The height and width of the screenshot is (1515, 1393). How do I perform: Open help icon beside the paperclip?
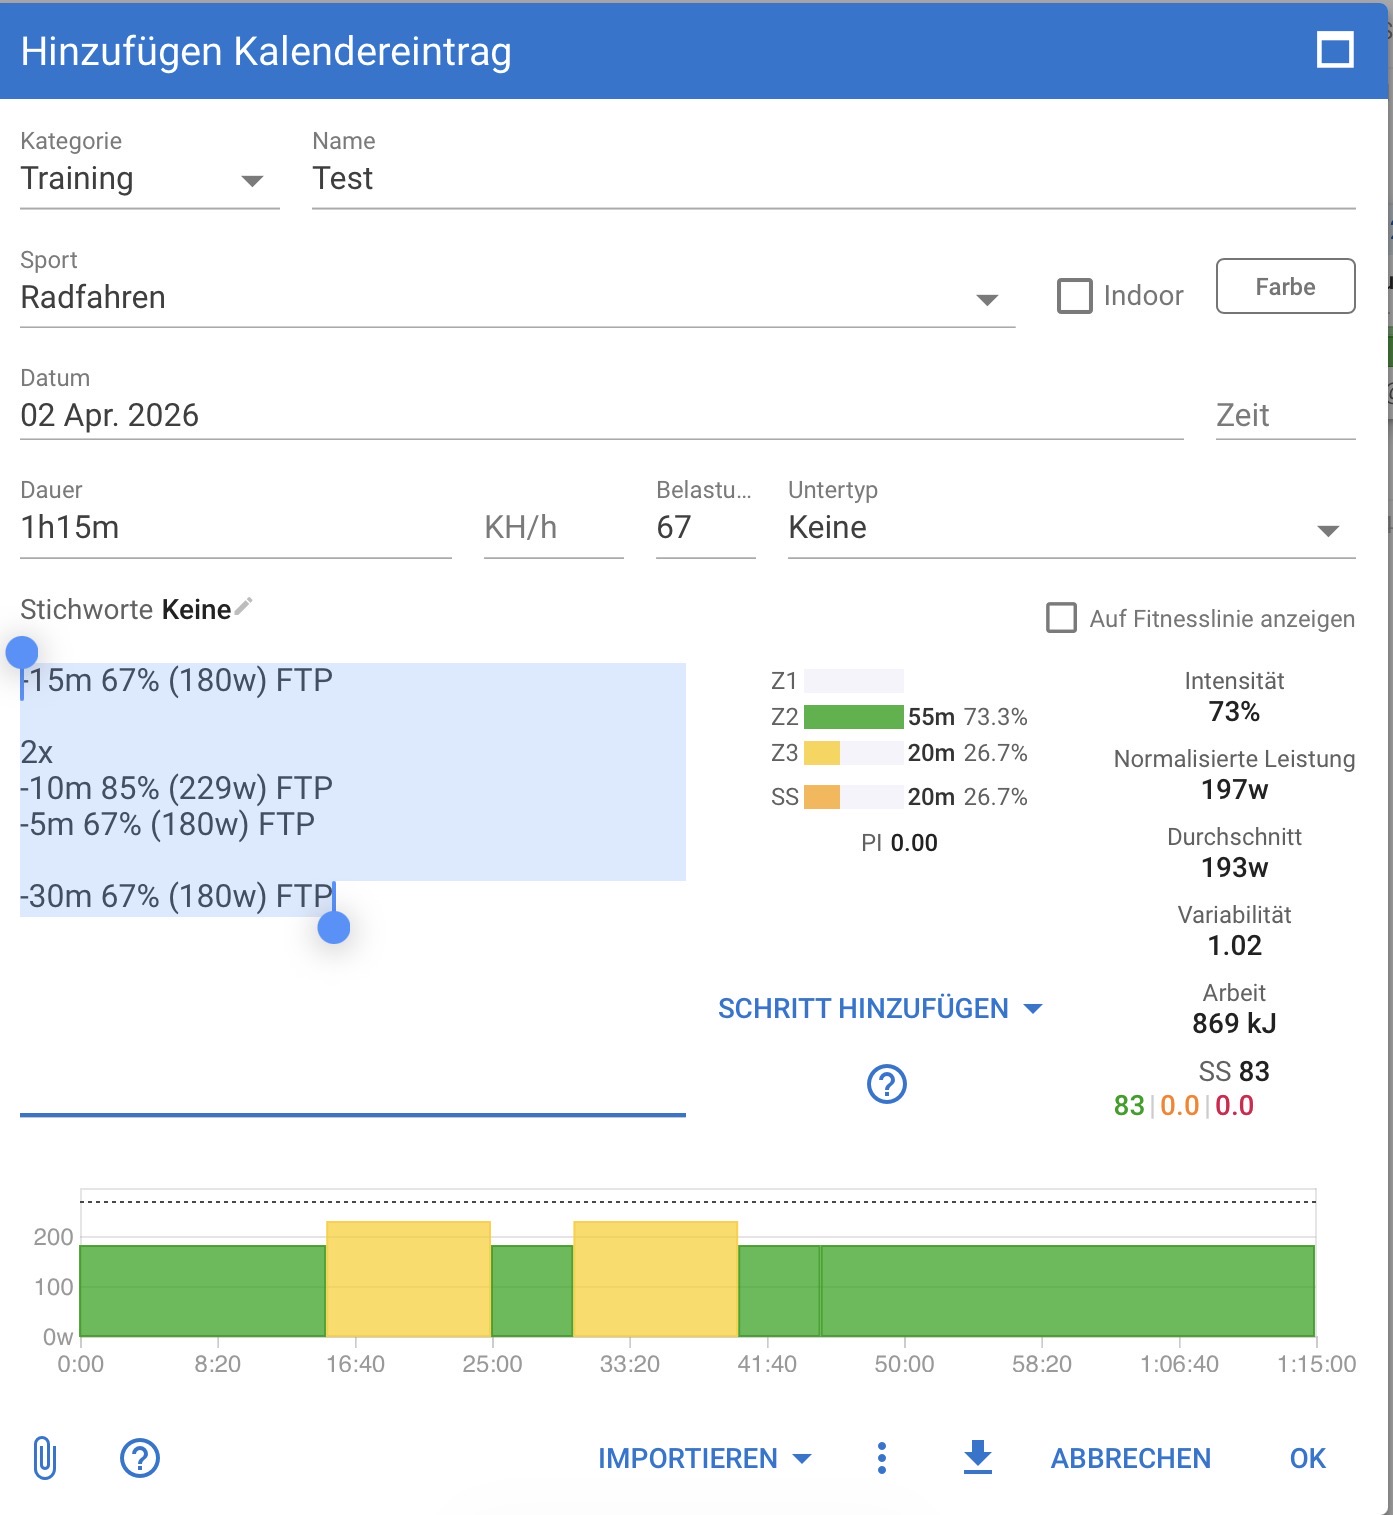(x=140, y=1457)
